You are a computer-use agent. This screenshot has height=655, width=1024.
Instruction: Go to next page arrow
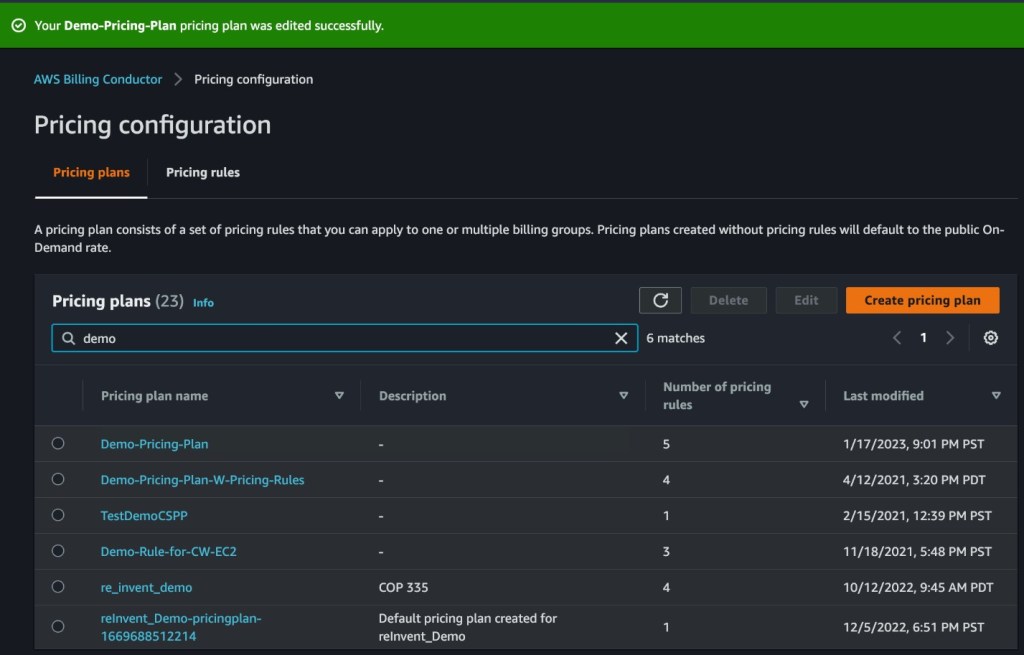tap(950, 338)
